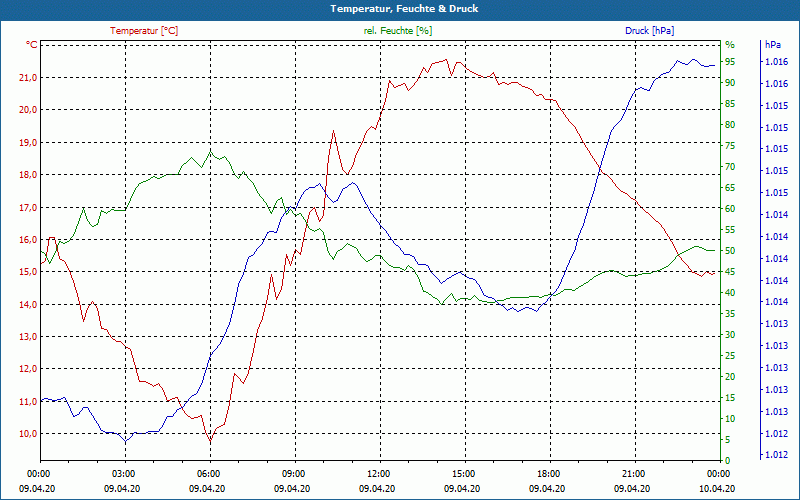Click the 10,0 temperature axis value
This screenshot has height=500, width=800.
pos(28,434)
